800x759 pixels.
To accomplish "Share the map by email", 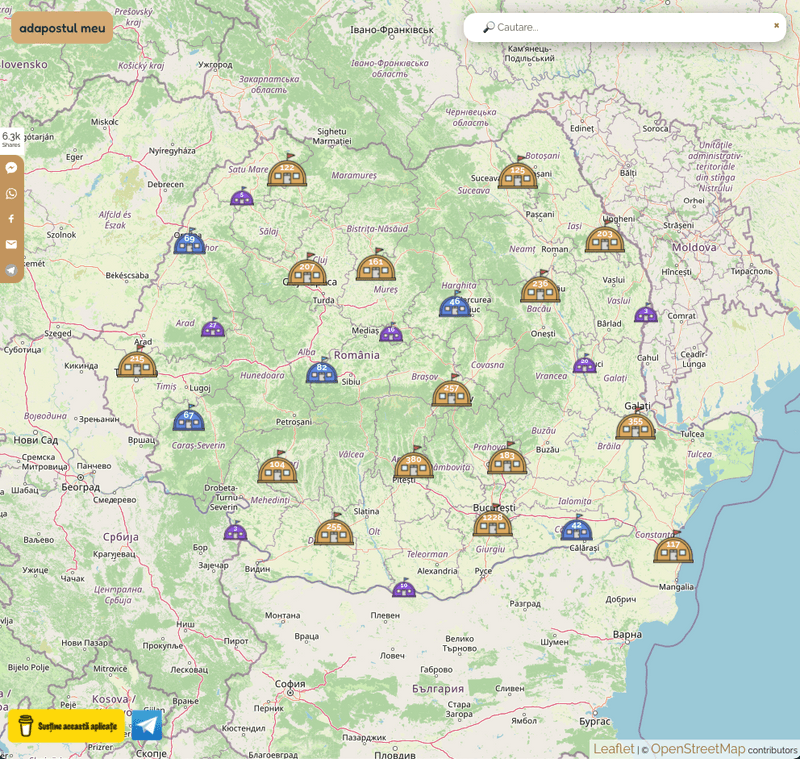I will (x=11, y=244).
